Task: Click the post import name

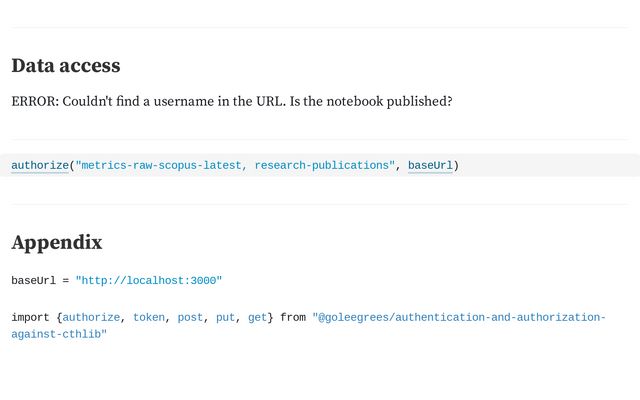Action: click(190, 317)
